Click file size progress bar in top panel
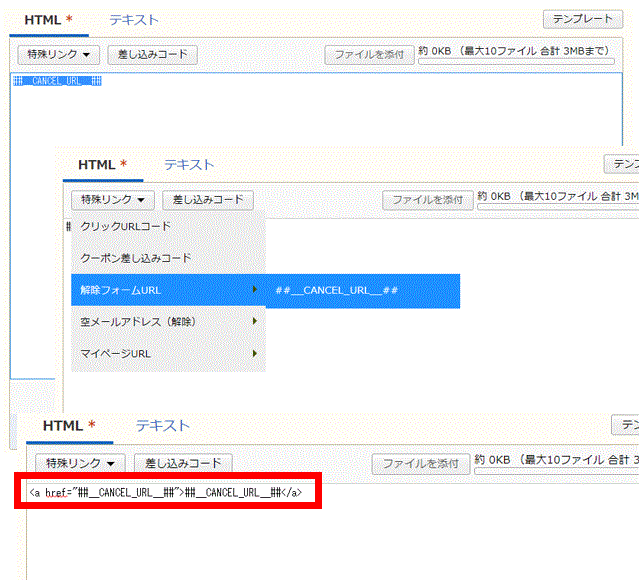 516,62
